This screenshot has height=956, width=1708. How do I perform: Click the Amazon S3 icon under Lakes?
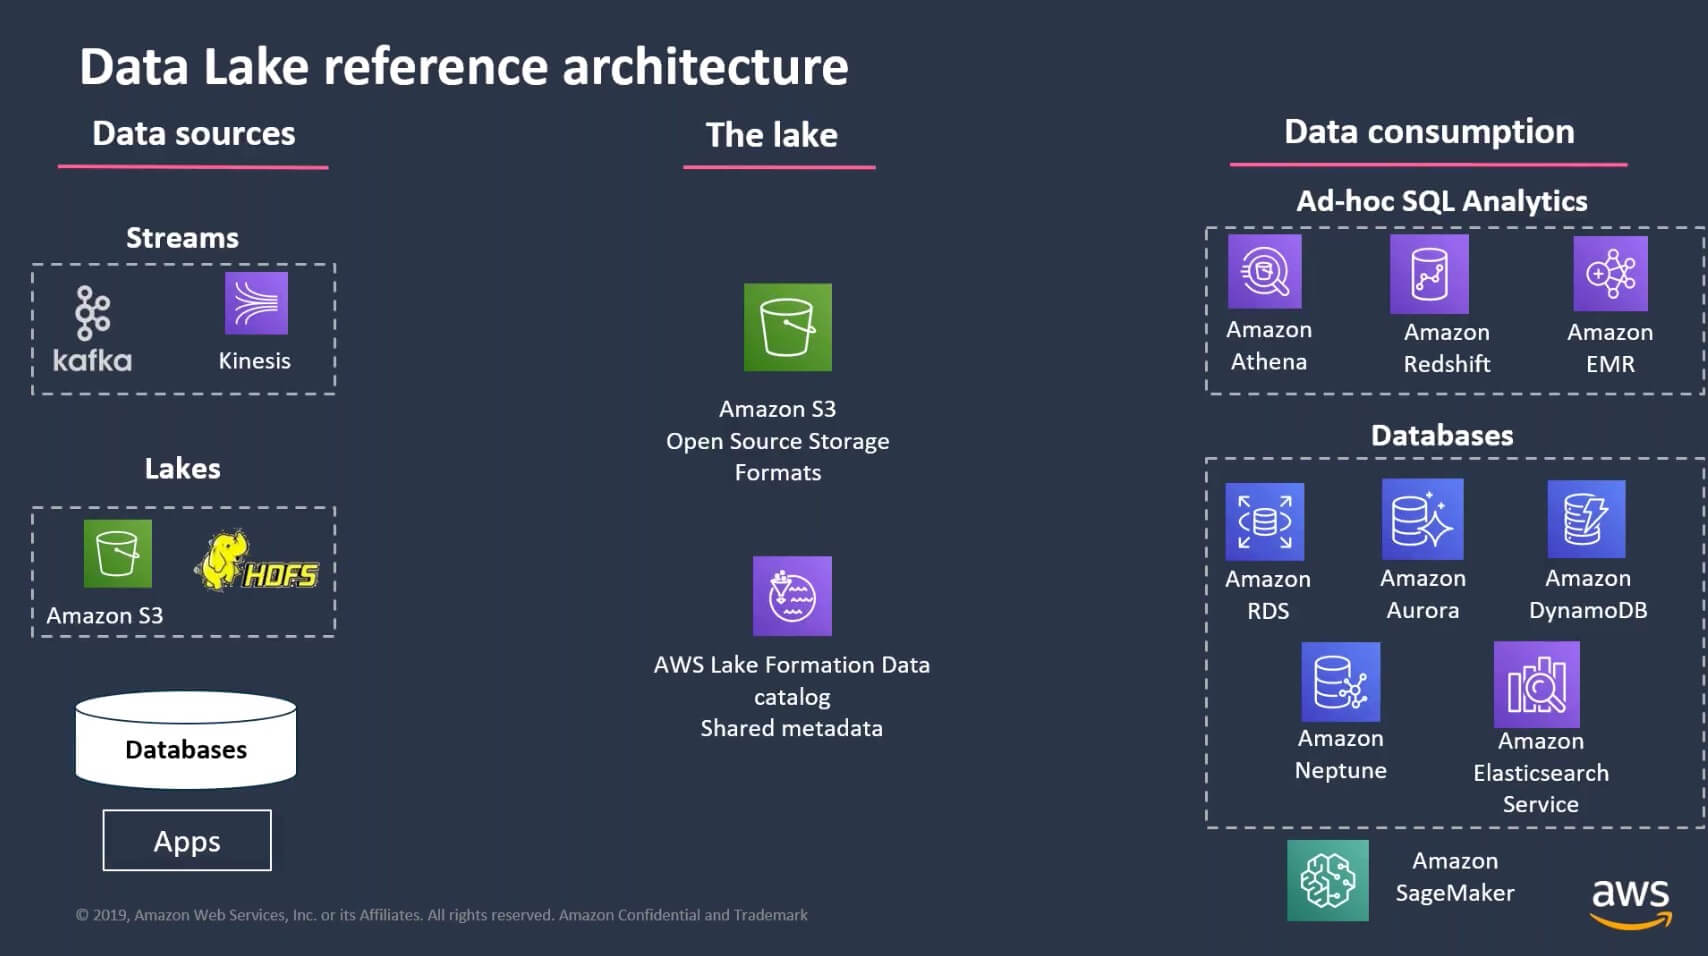point(118,553)
